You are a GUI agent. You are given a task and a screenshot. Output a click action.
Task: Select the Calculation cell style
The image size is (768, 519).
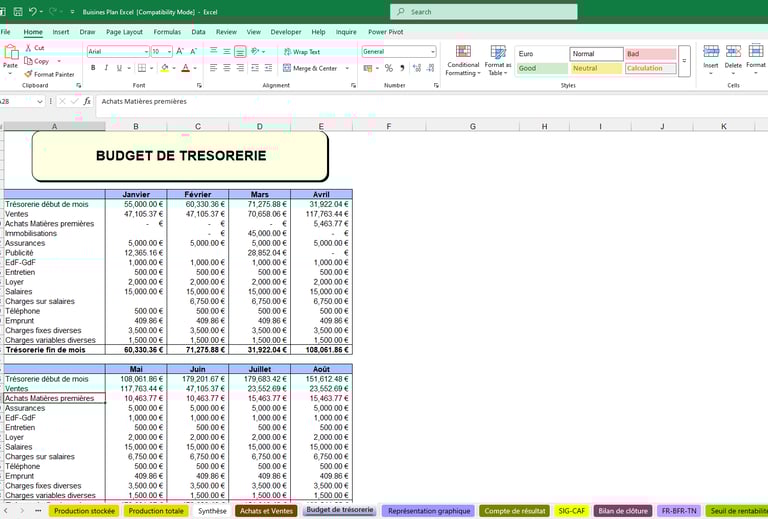(x=650, y=69)
